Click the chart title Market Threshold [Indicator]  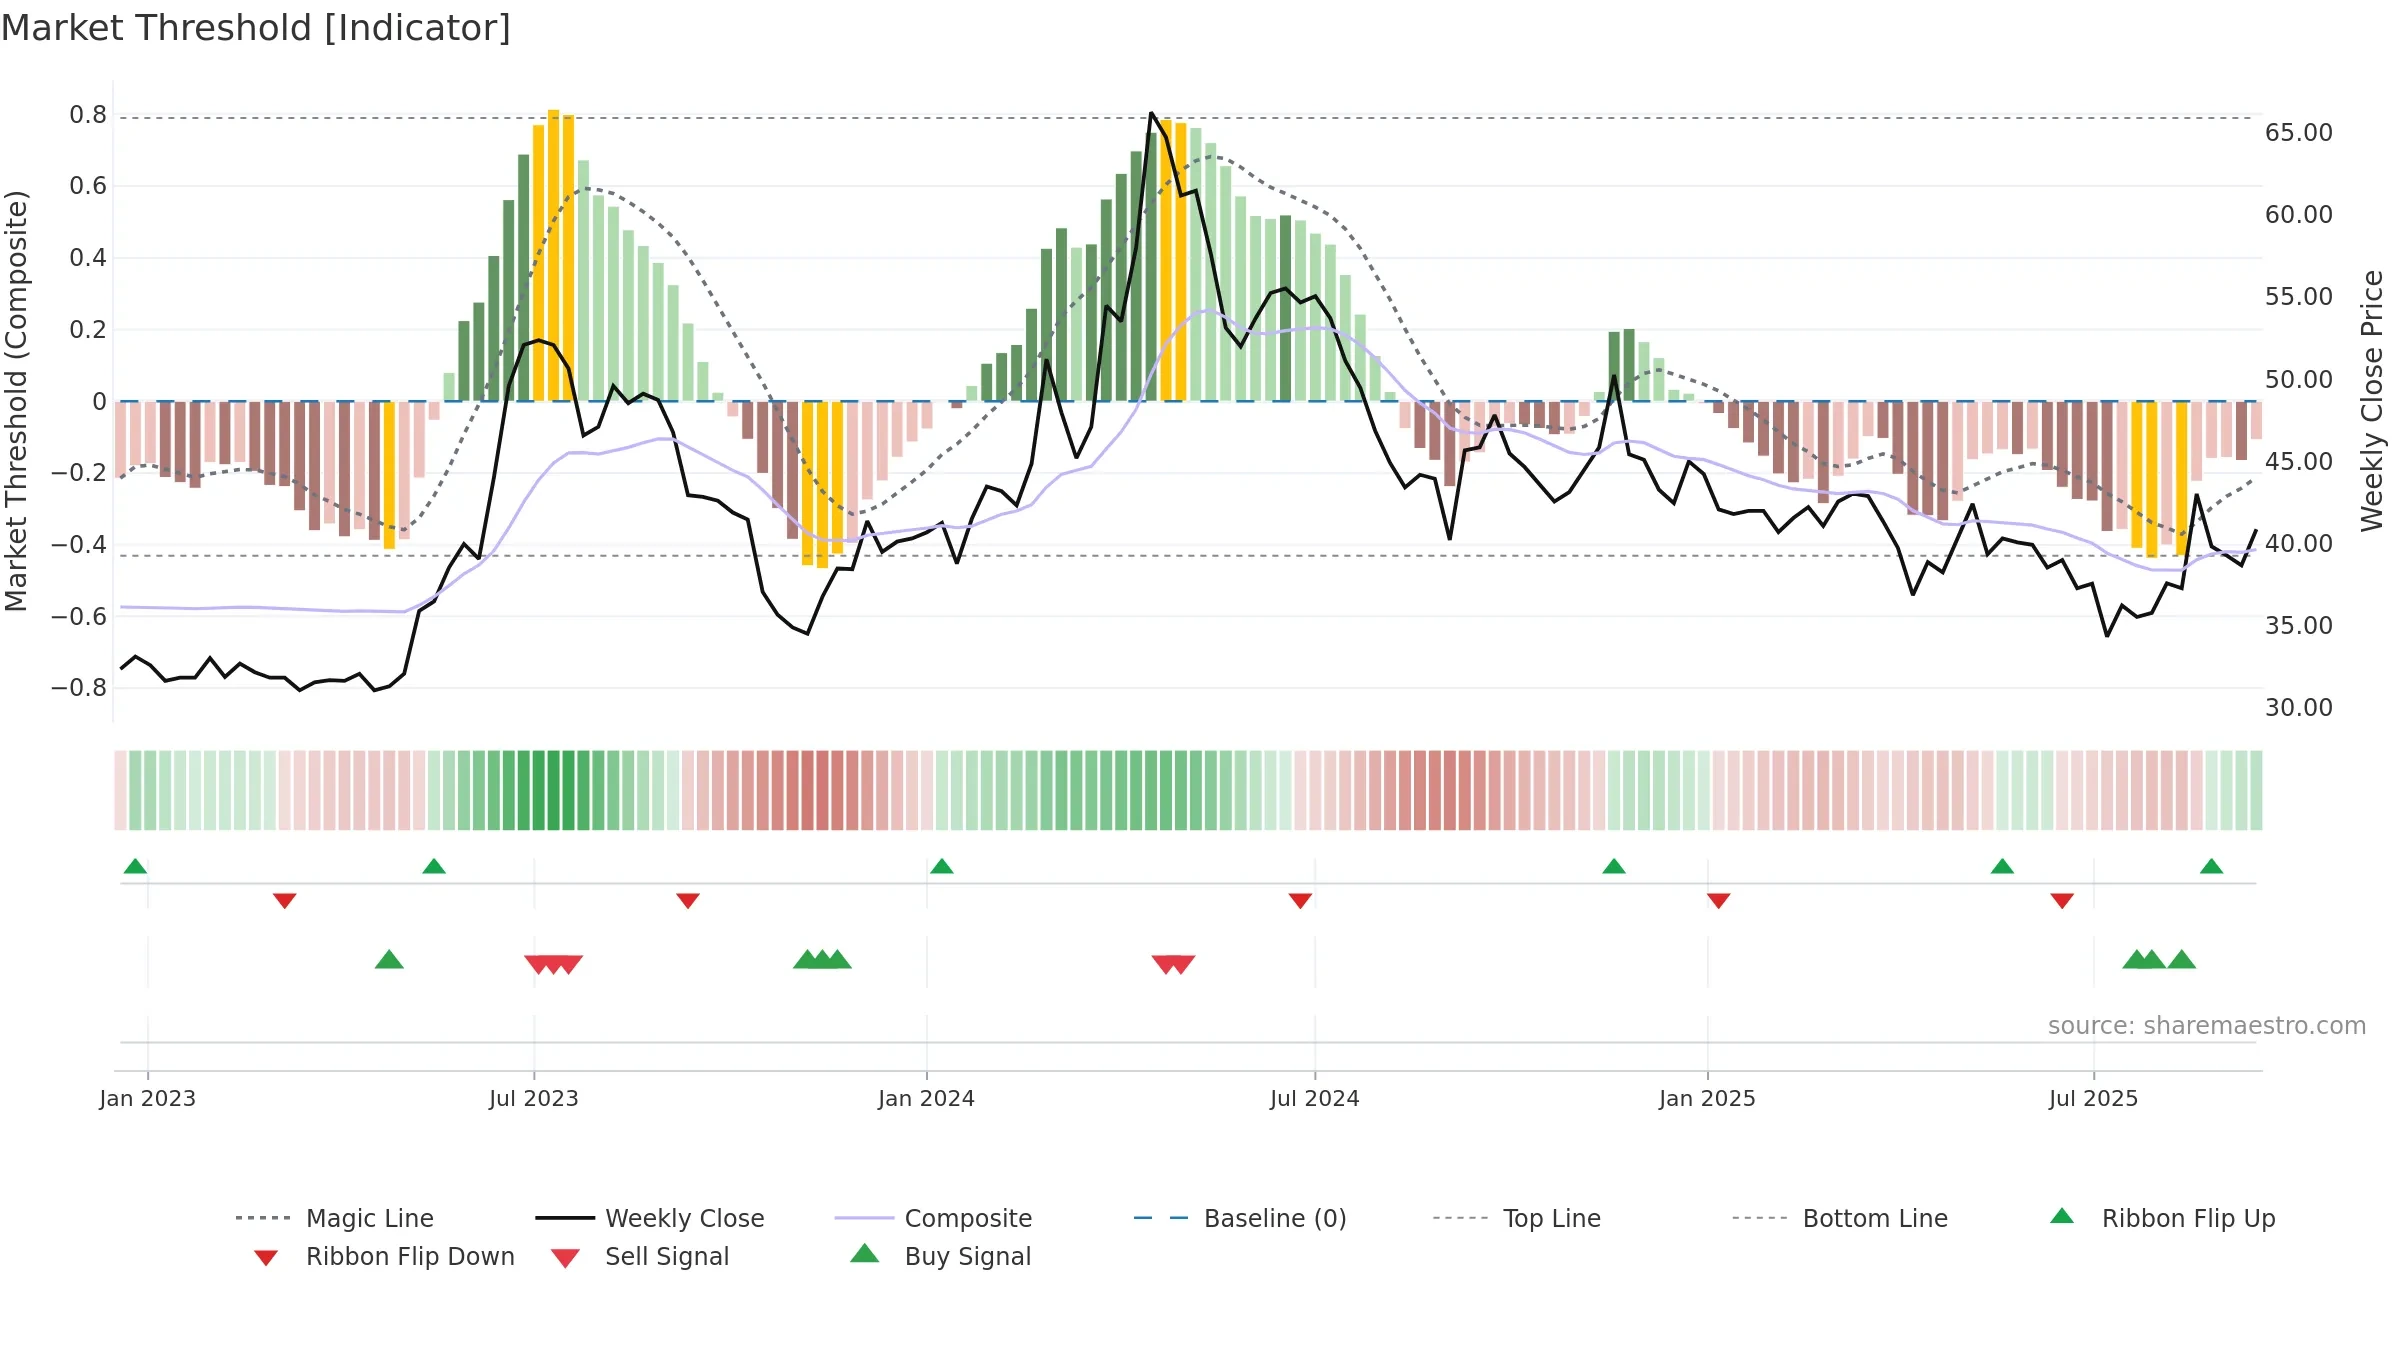(x=256, y=28)
